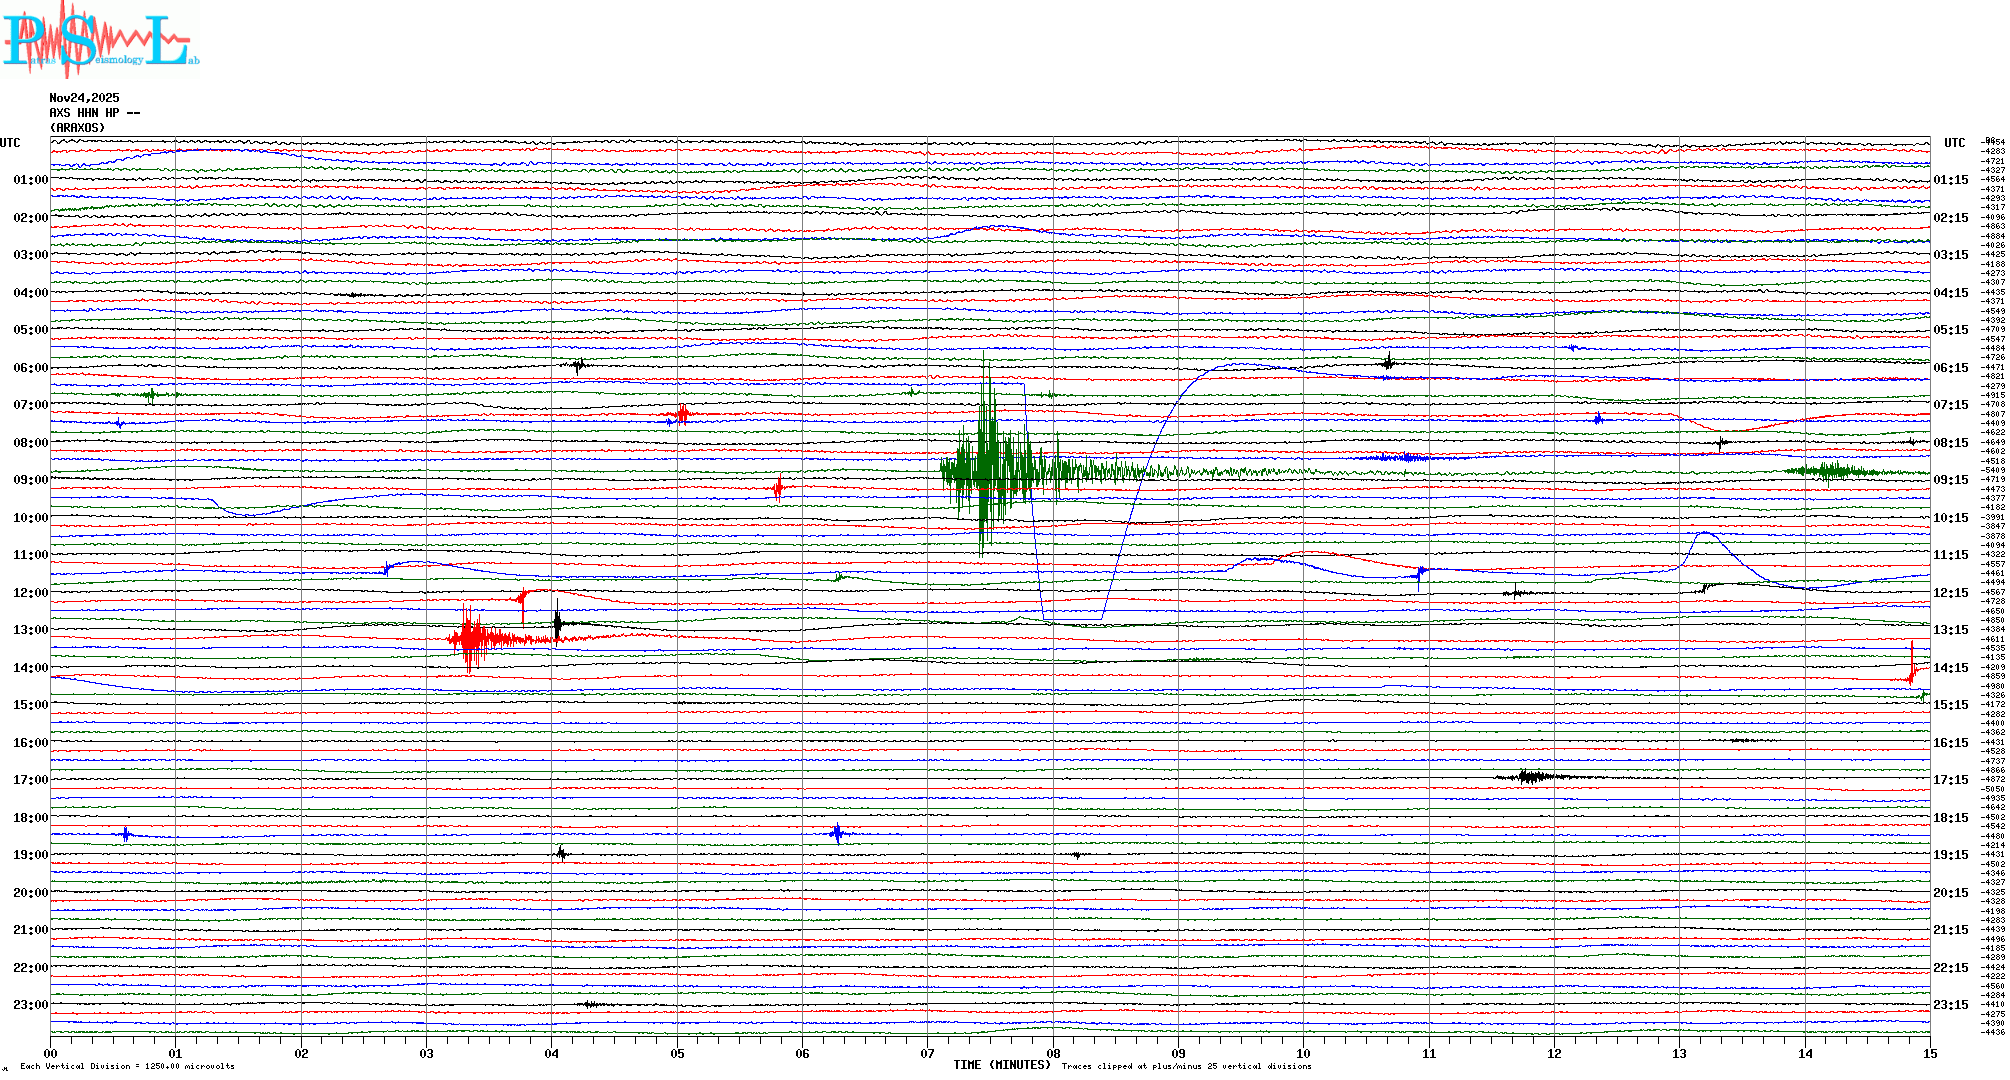
Task: Click the Each Vertical Division footnote
Action: pos(127,1066)
